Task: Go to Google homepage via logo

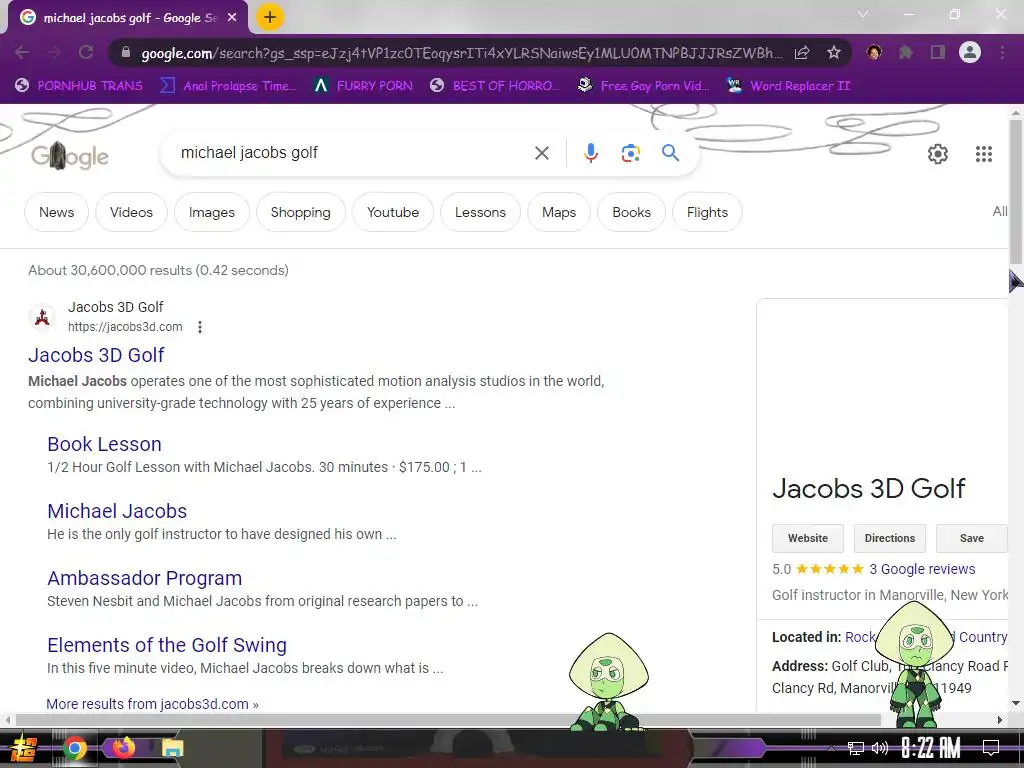Action: (x=70, y=156)
